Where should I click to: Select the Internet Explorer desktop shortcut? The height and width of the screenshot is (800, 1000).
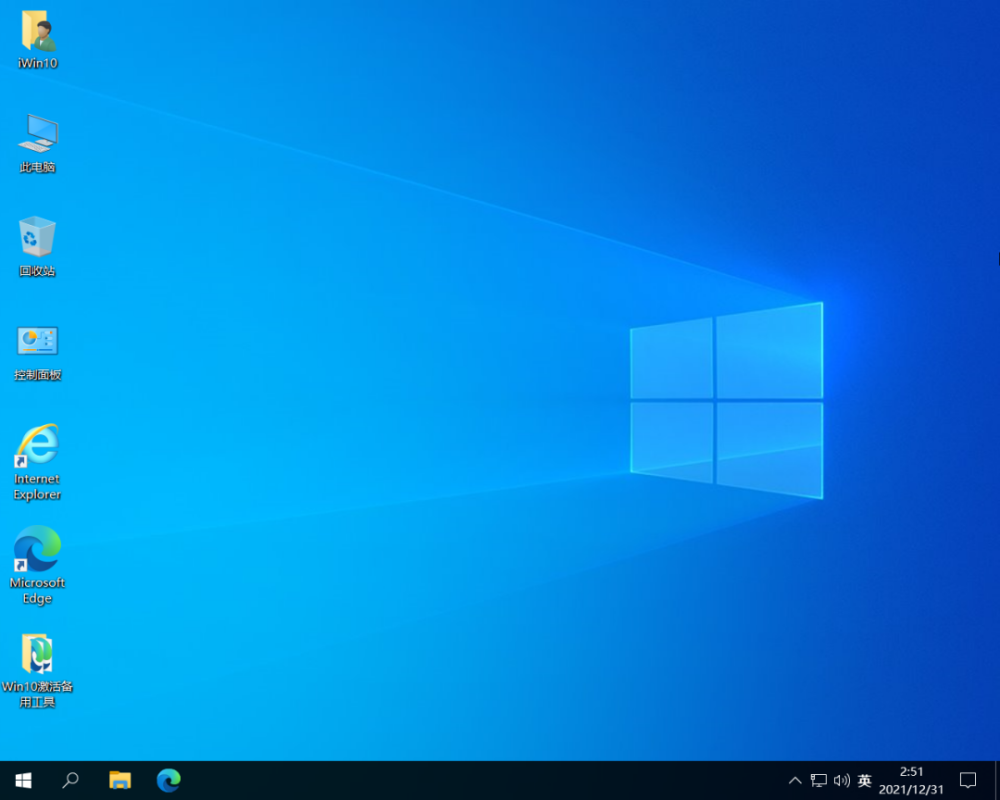pyautogui.click(x=38, y=446)
